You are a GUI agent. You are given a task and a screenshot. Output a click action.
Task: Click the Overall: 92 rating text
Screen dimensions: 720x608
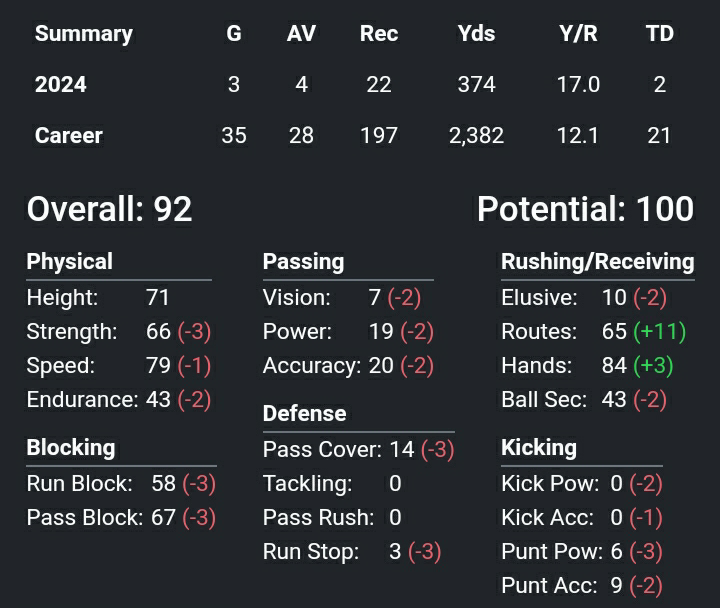109,209
